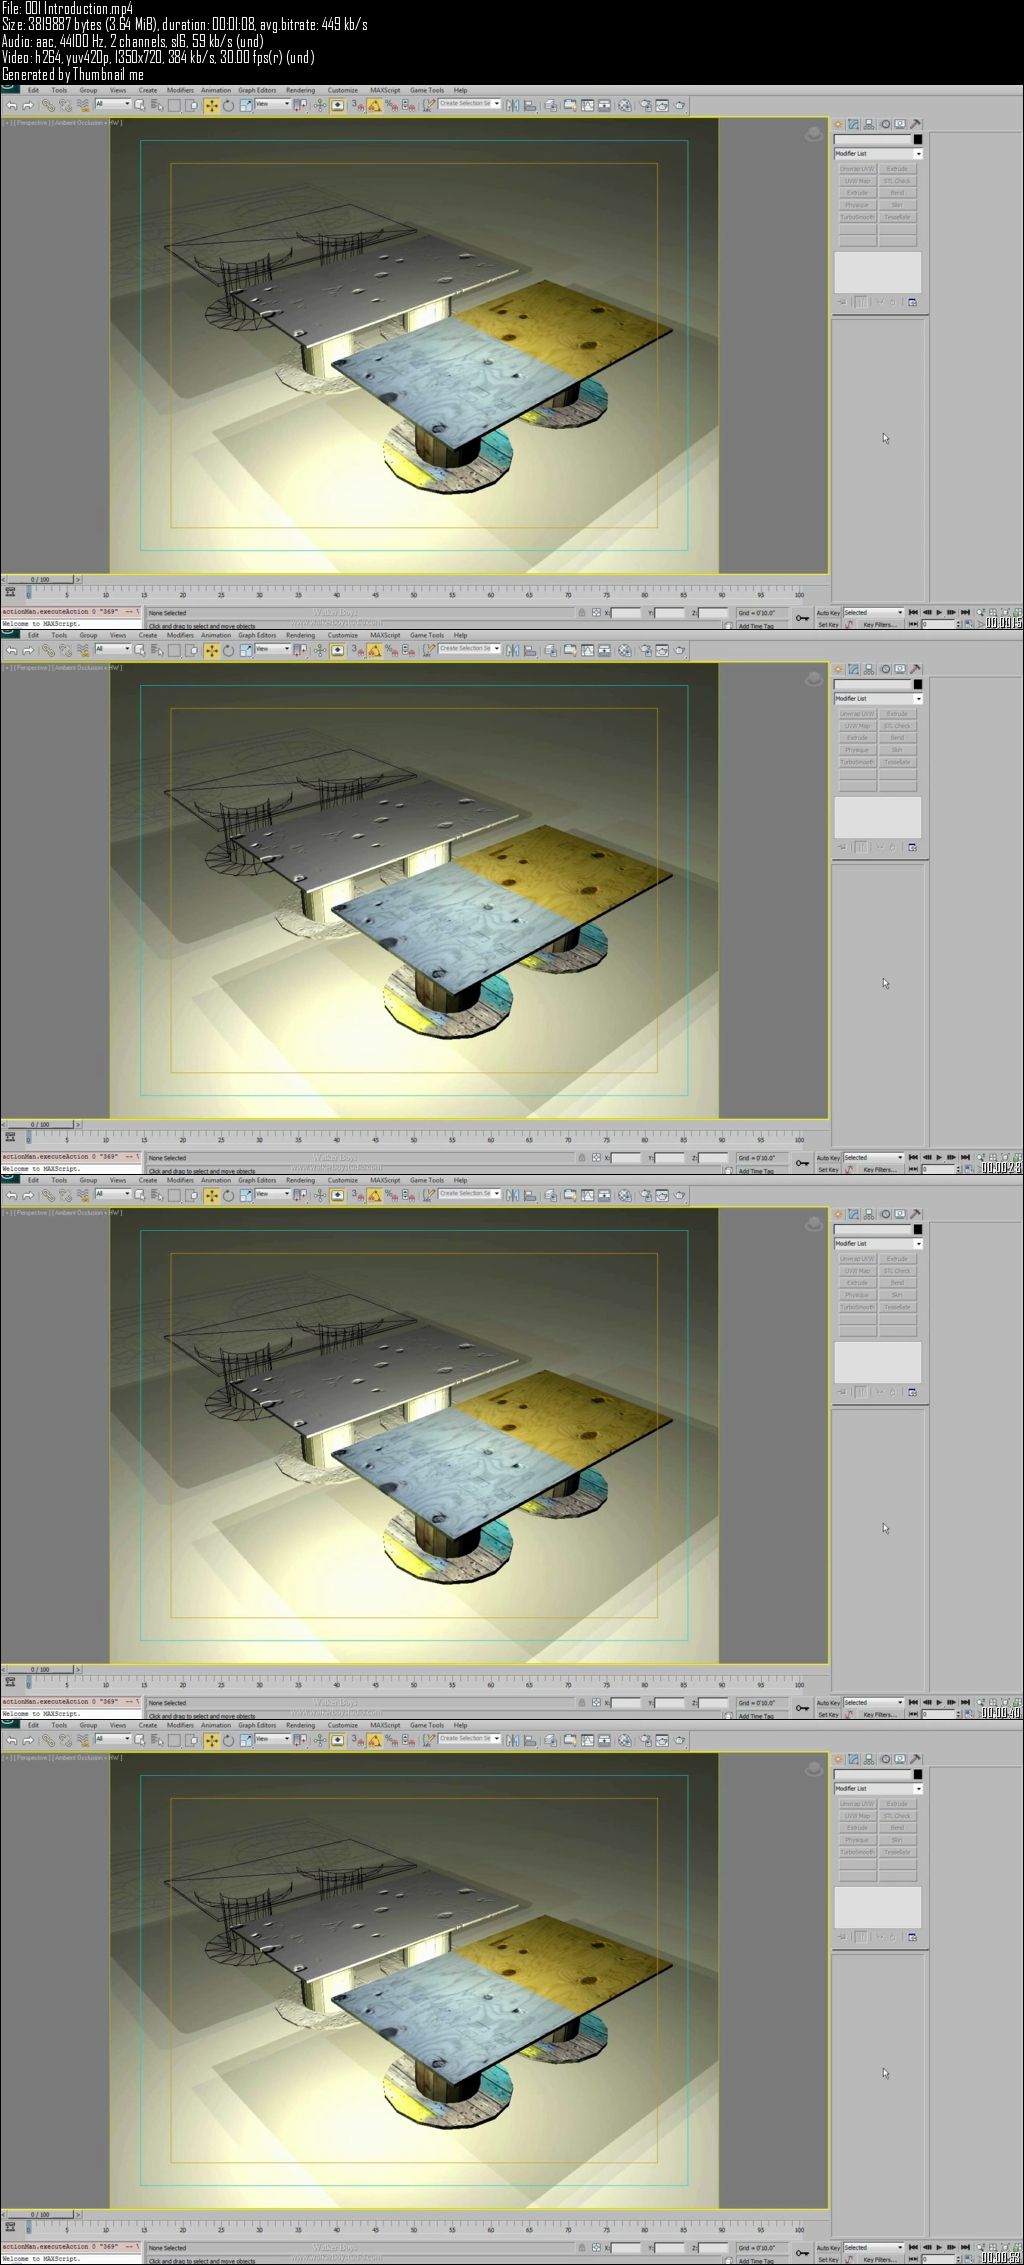Open the Rendering menu in the 00:00:28 frame
1024x2265 pixels.
click(x=300, y=635)
